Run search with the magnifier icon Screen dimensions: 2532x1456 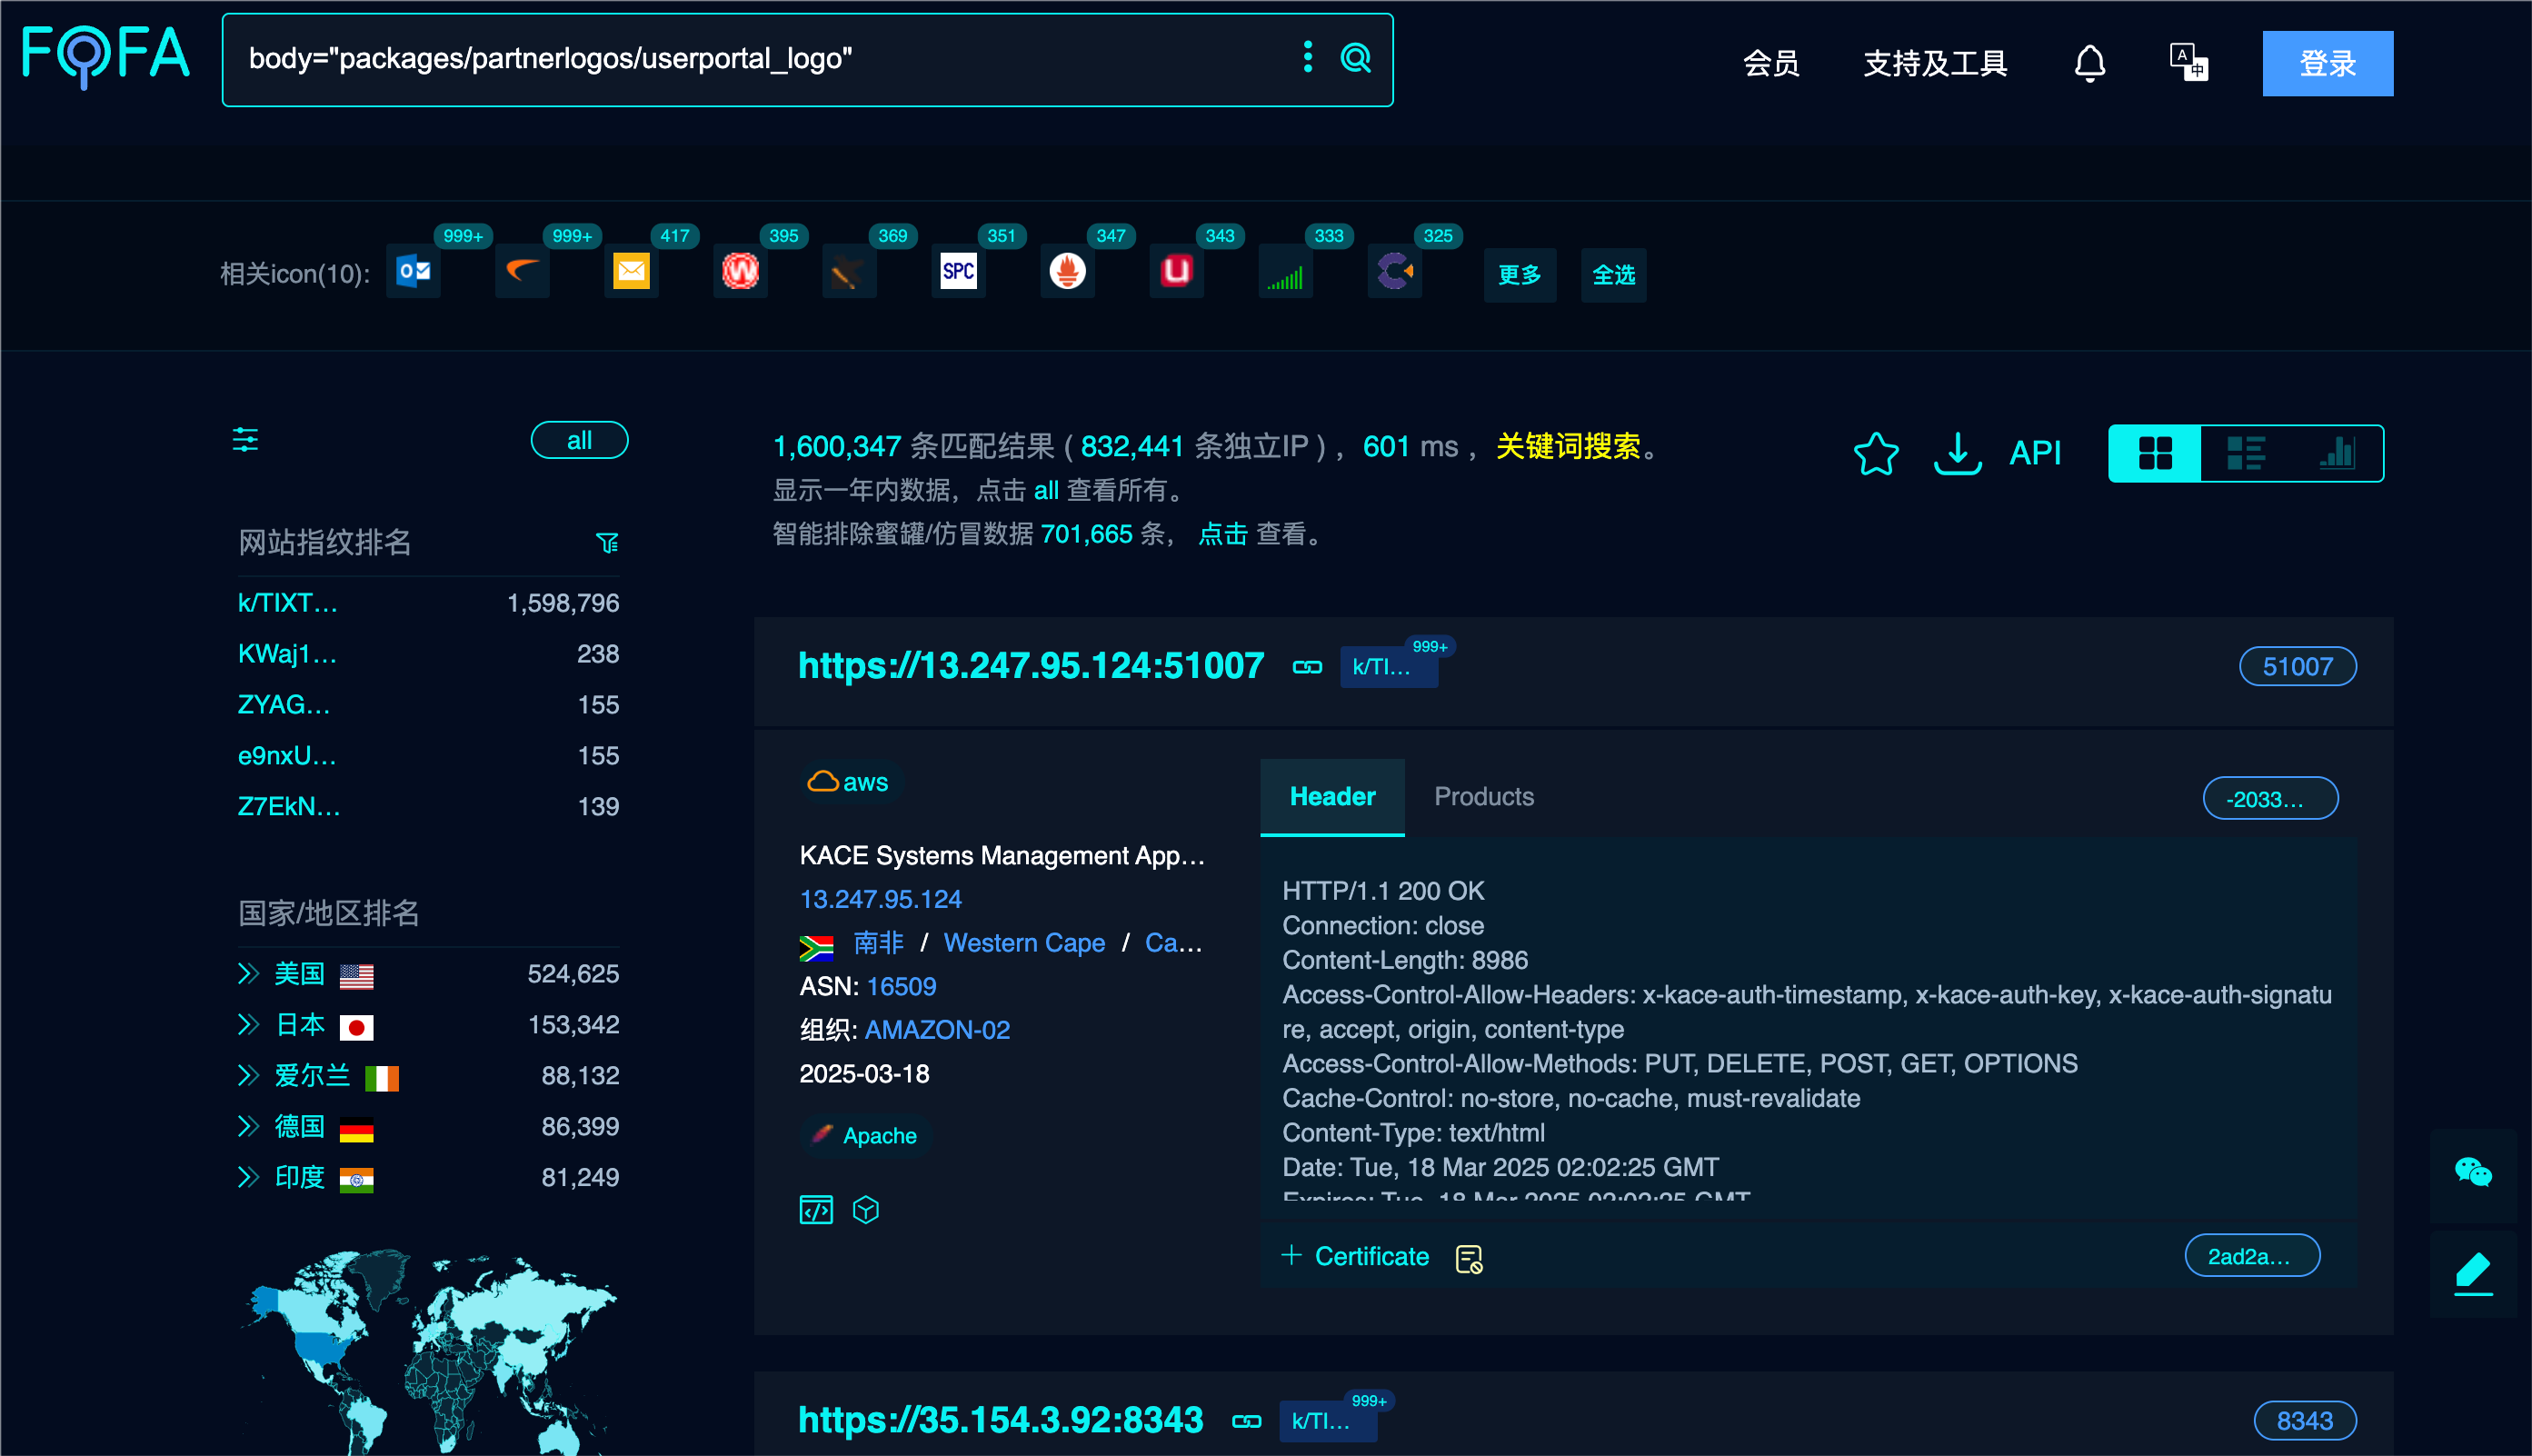[x=1356, y=58]
